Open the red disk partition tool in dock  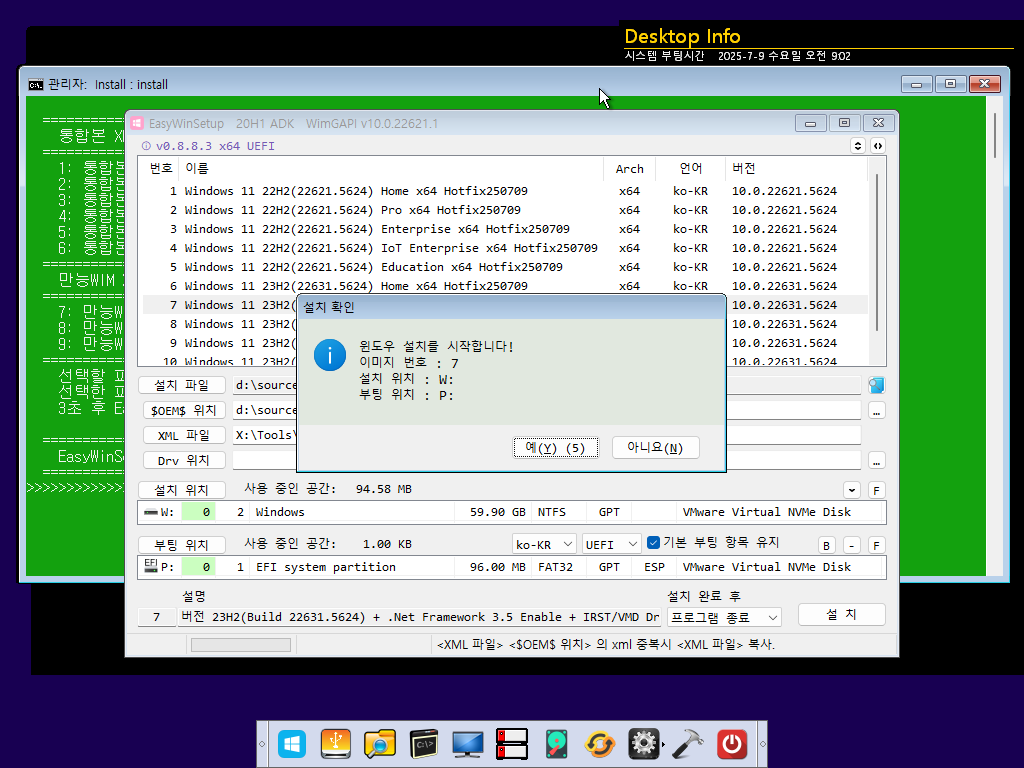[512, 744]
